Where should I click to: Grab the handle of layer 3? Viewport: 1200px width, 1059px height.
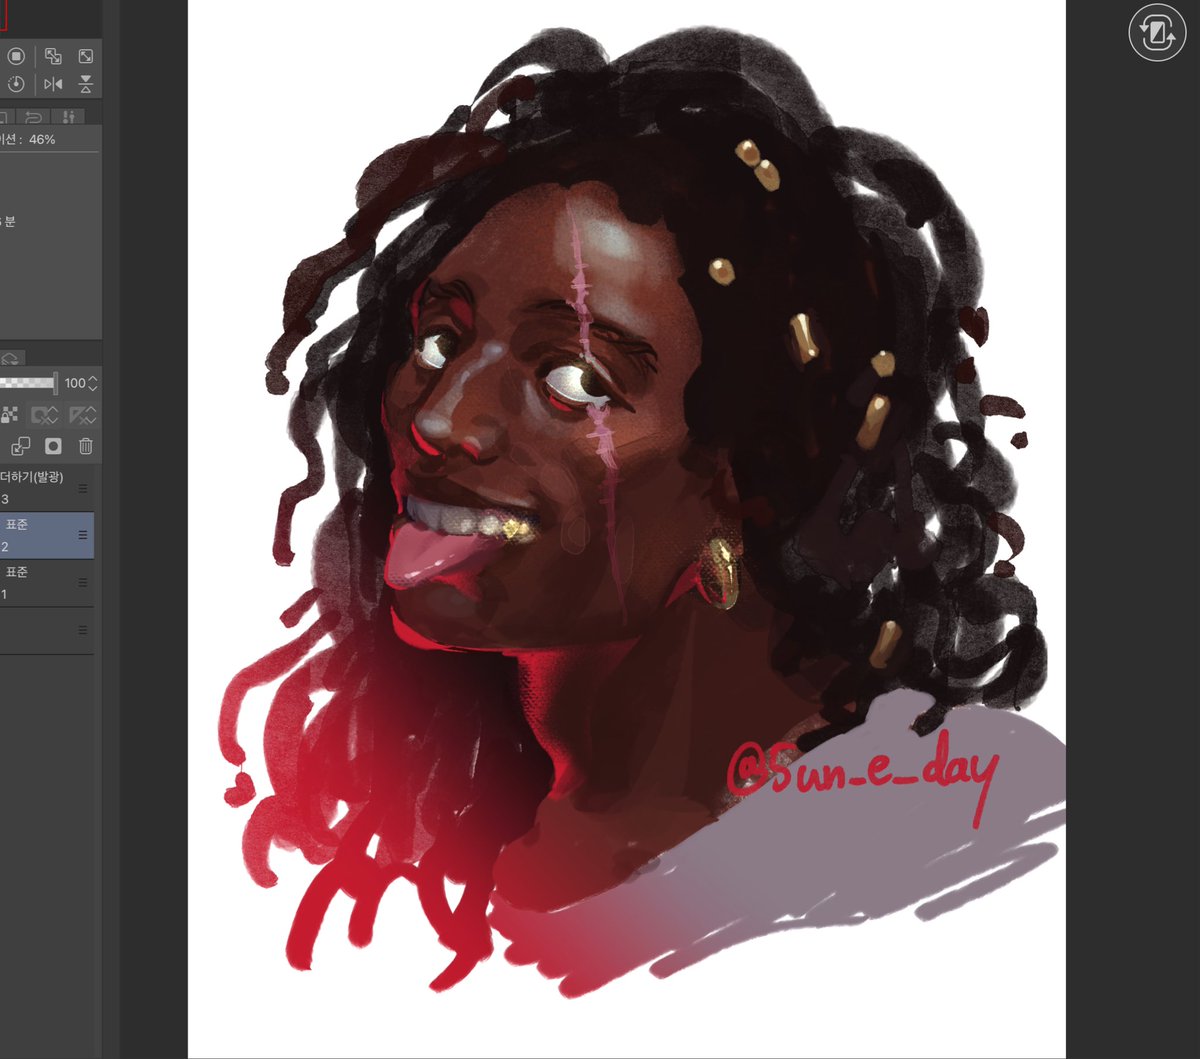83,488
